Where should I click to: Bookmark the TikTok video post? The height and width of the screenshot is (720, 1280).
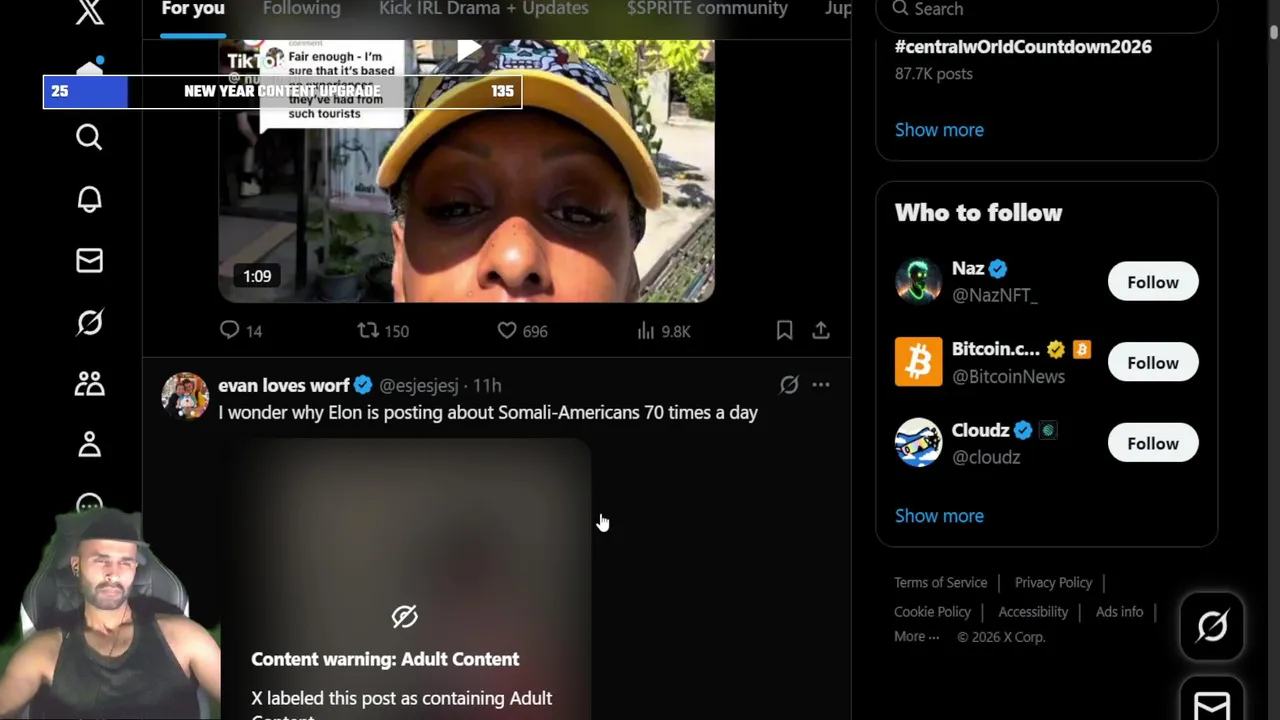[x=785, y=330]
